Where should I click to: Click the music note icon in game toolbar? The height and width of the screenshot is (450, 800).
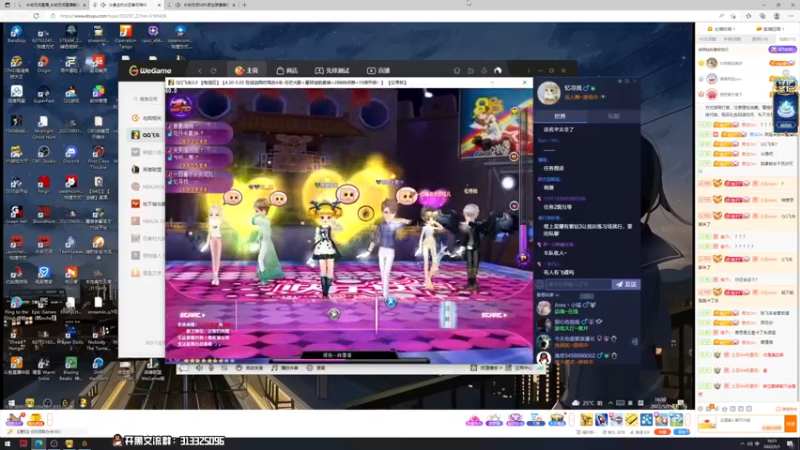tap(274, 368)
